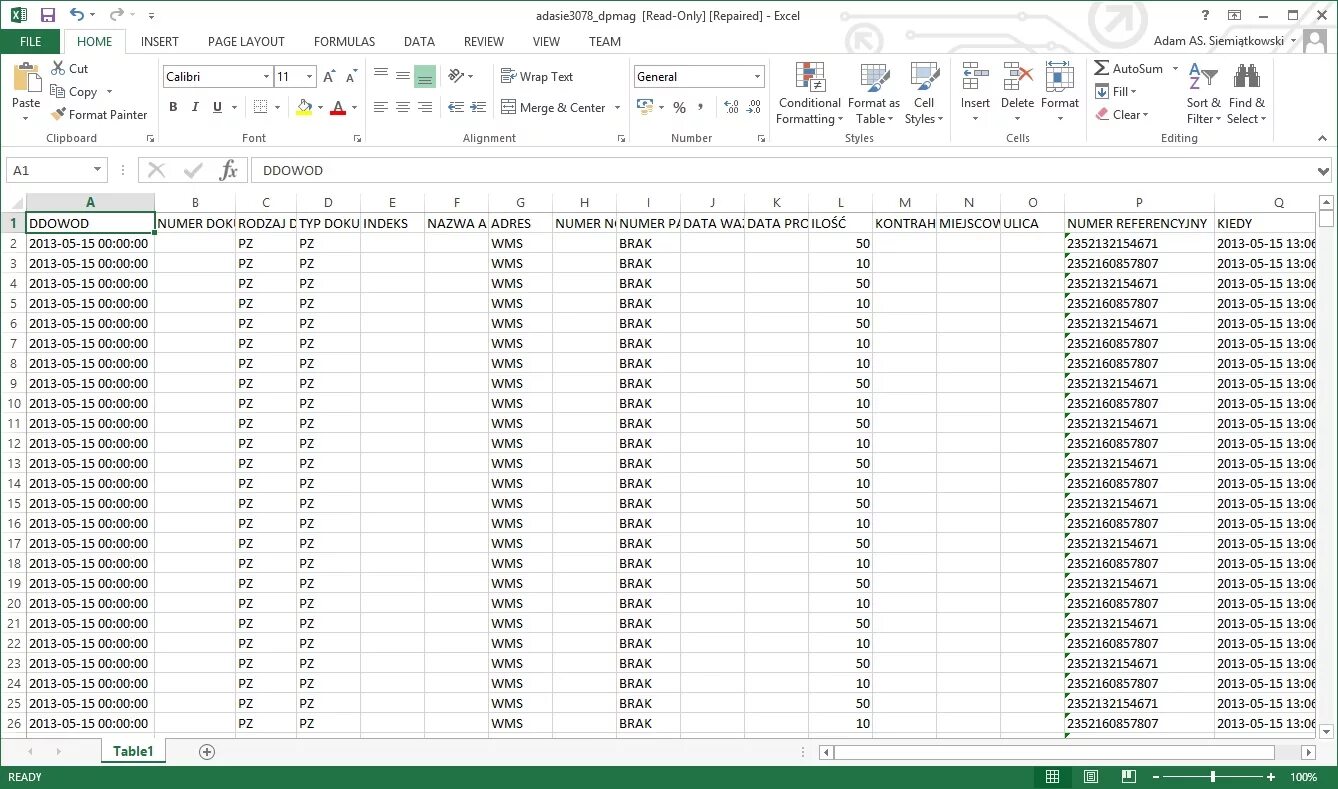Image resolution: width=1338 pixels, height=789 pixels.
Task: Toggle Underline formatting
Action: (216, 107)
